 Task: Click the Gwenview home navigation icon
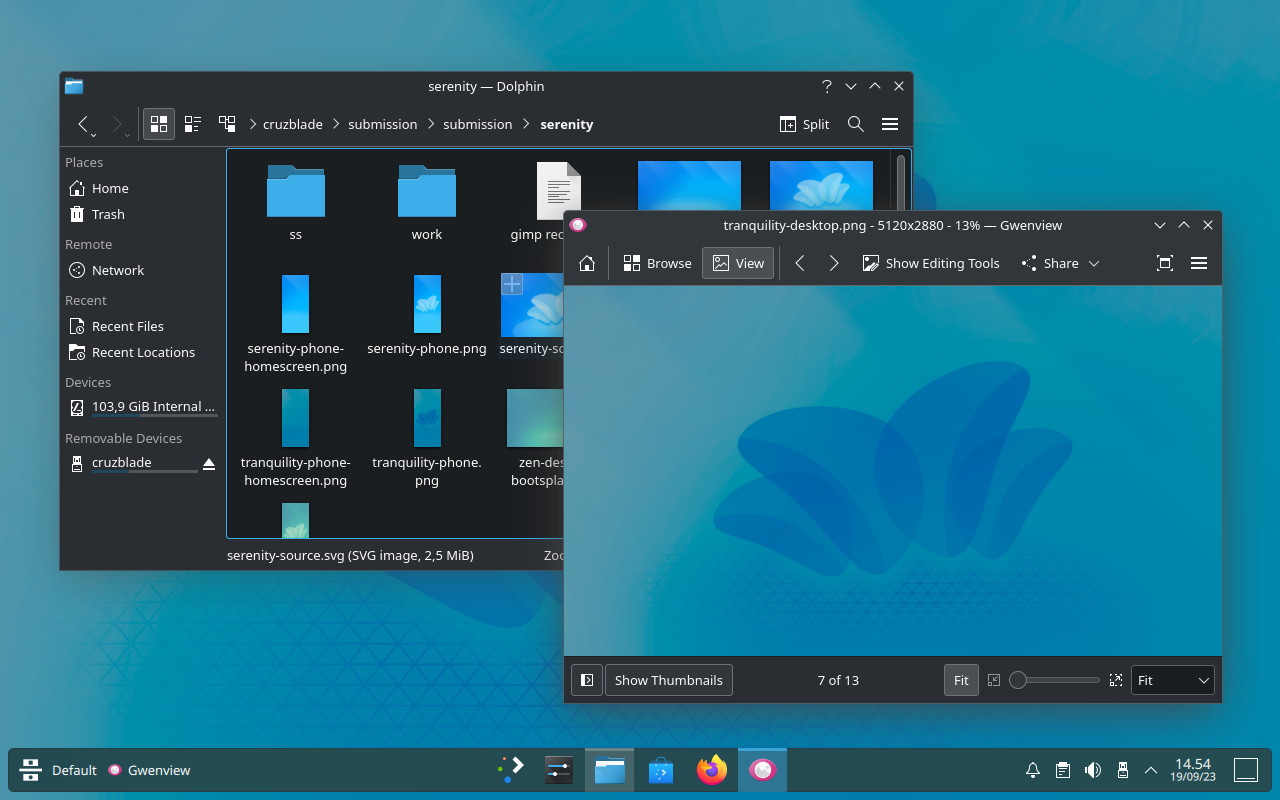pos(586,263)
